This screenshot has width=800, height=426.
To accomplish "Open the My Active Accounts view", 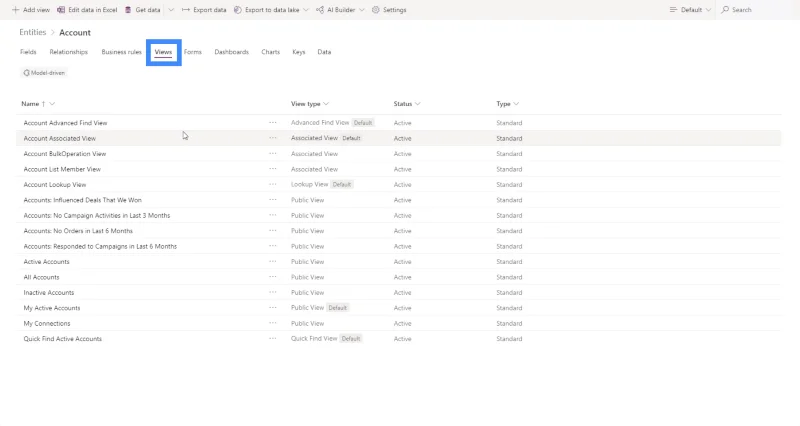I will [52, 308].
